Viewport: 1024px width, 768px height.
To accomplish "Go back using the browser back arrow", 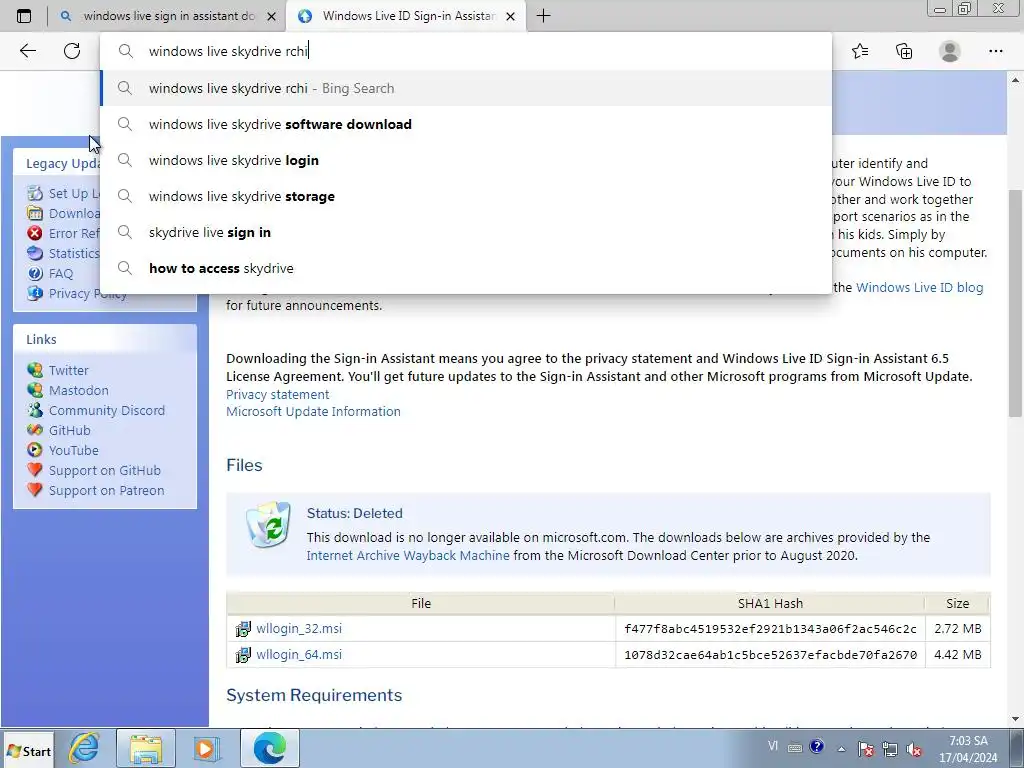I will tap(27, 51).
